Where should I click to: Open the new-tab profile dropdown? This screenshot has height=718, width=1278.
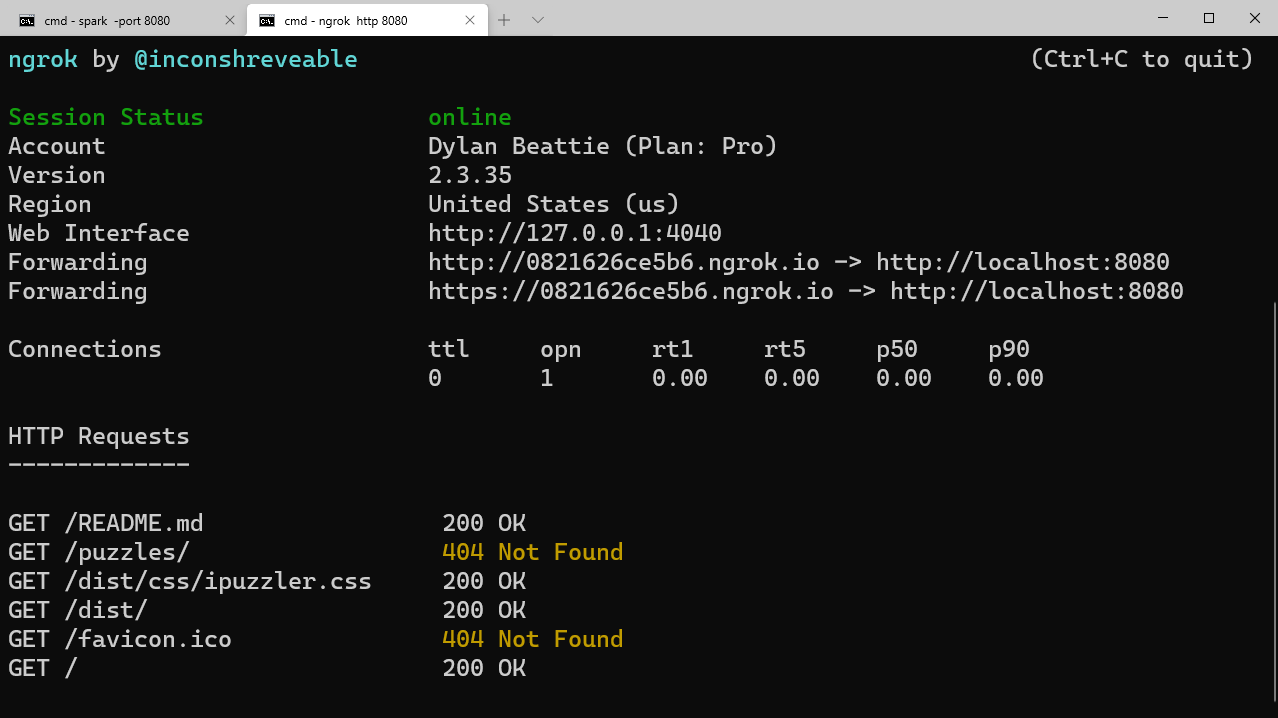tap(538, 20)
